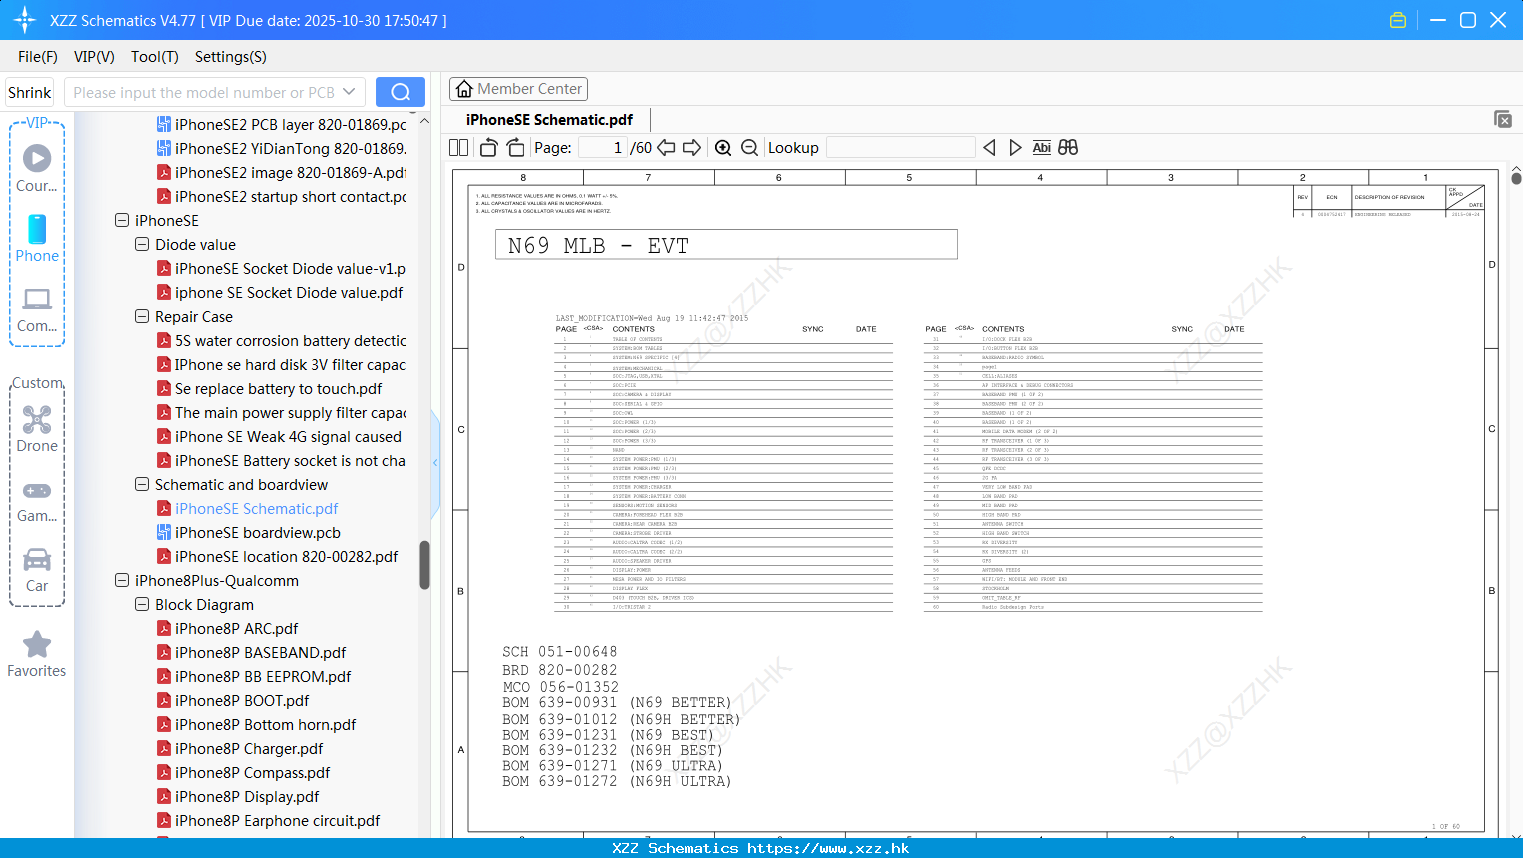This screenshot has height=858, width=1523.
Task: Open iPhone8P Charger.pdf
Action: 249,748
